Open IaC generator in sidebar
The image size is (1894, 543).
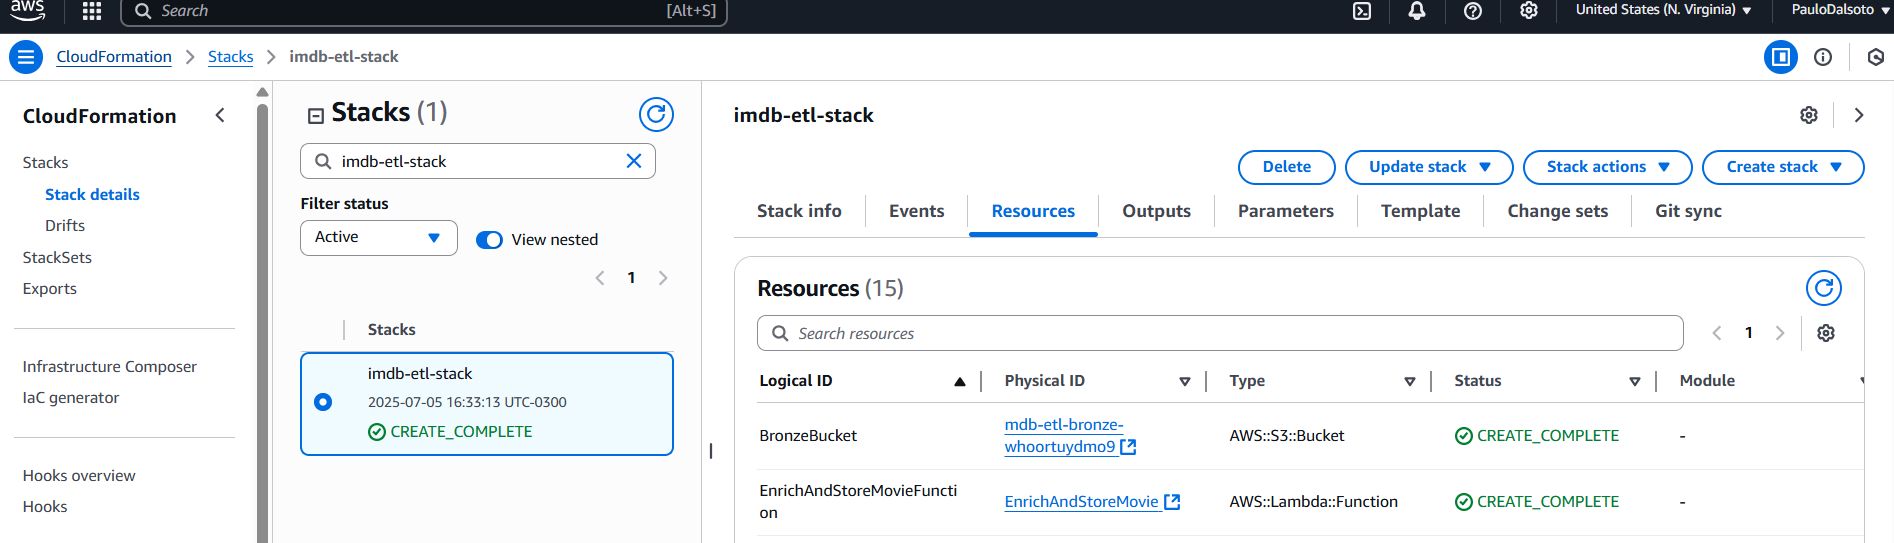coord(71,398)
